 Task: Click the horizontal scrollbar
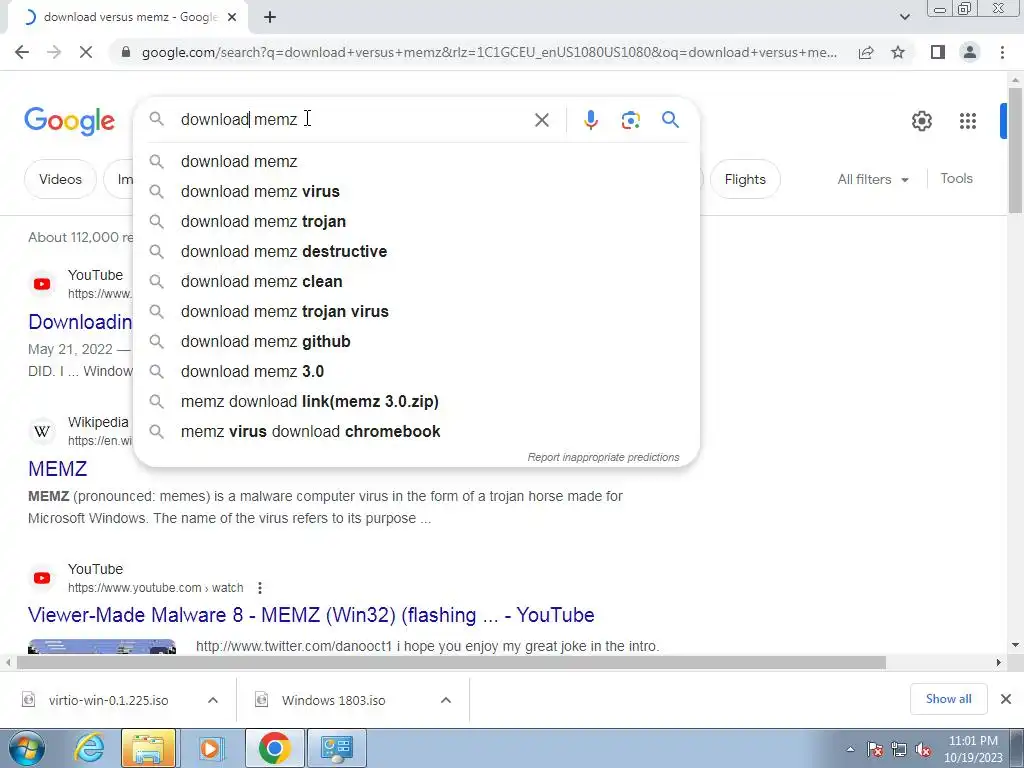pyautogui.click(x=451, y=662)
